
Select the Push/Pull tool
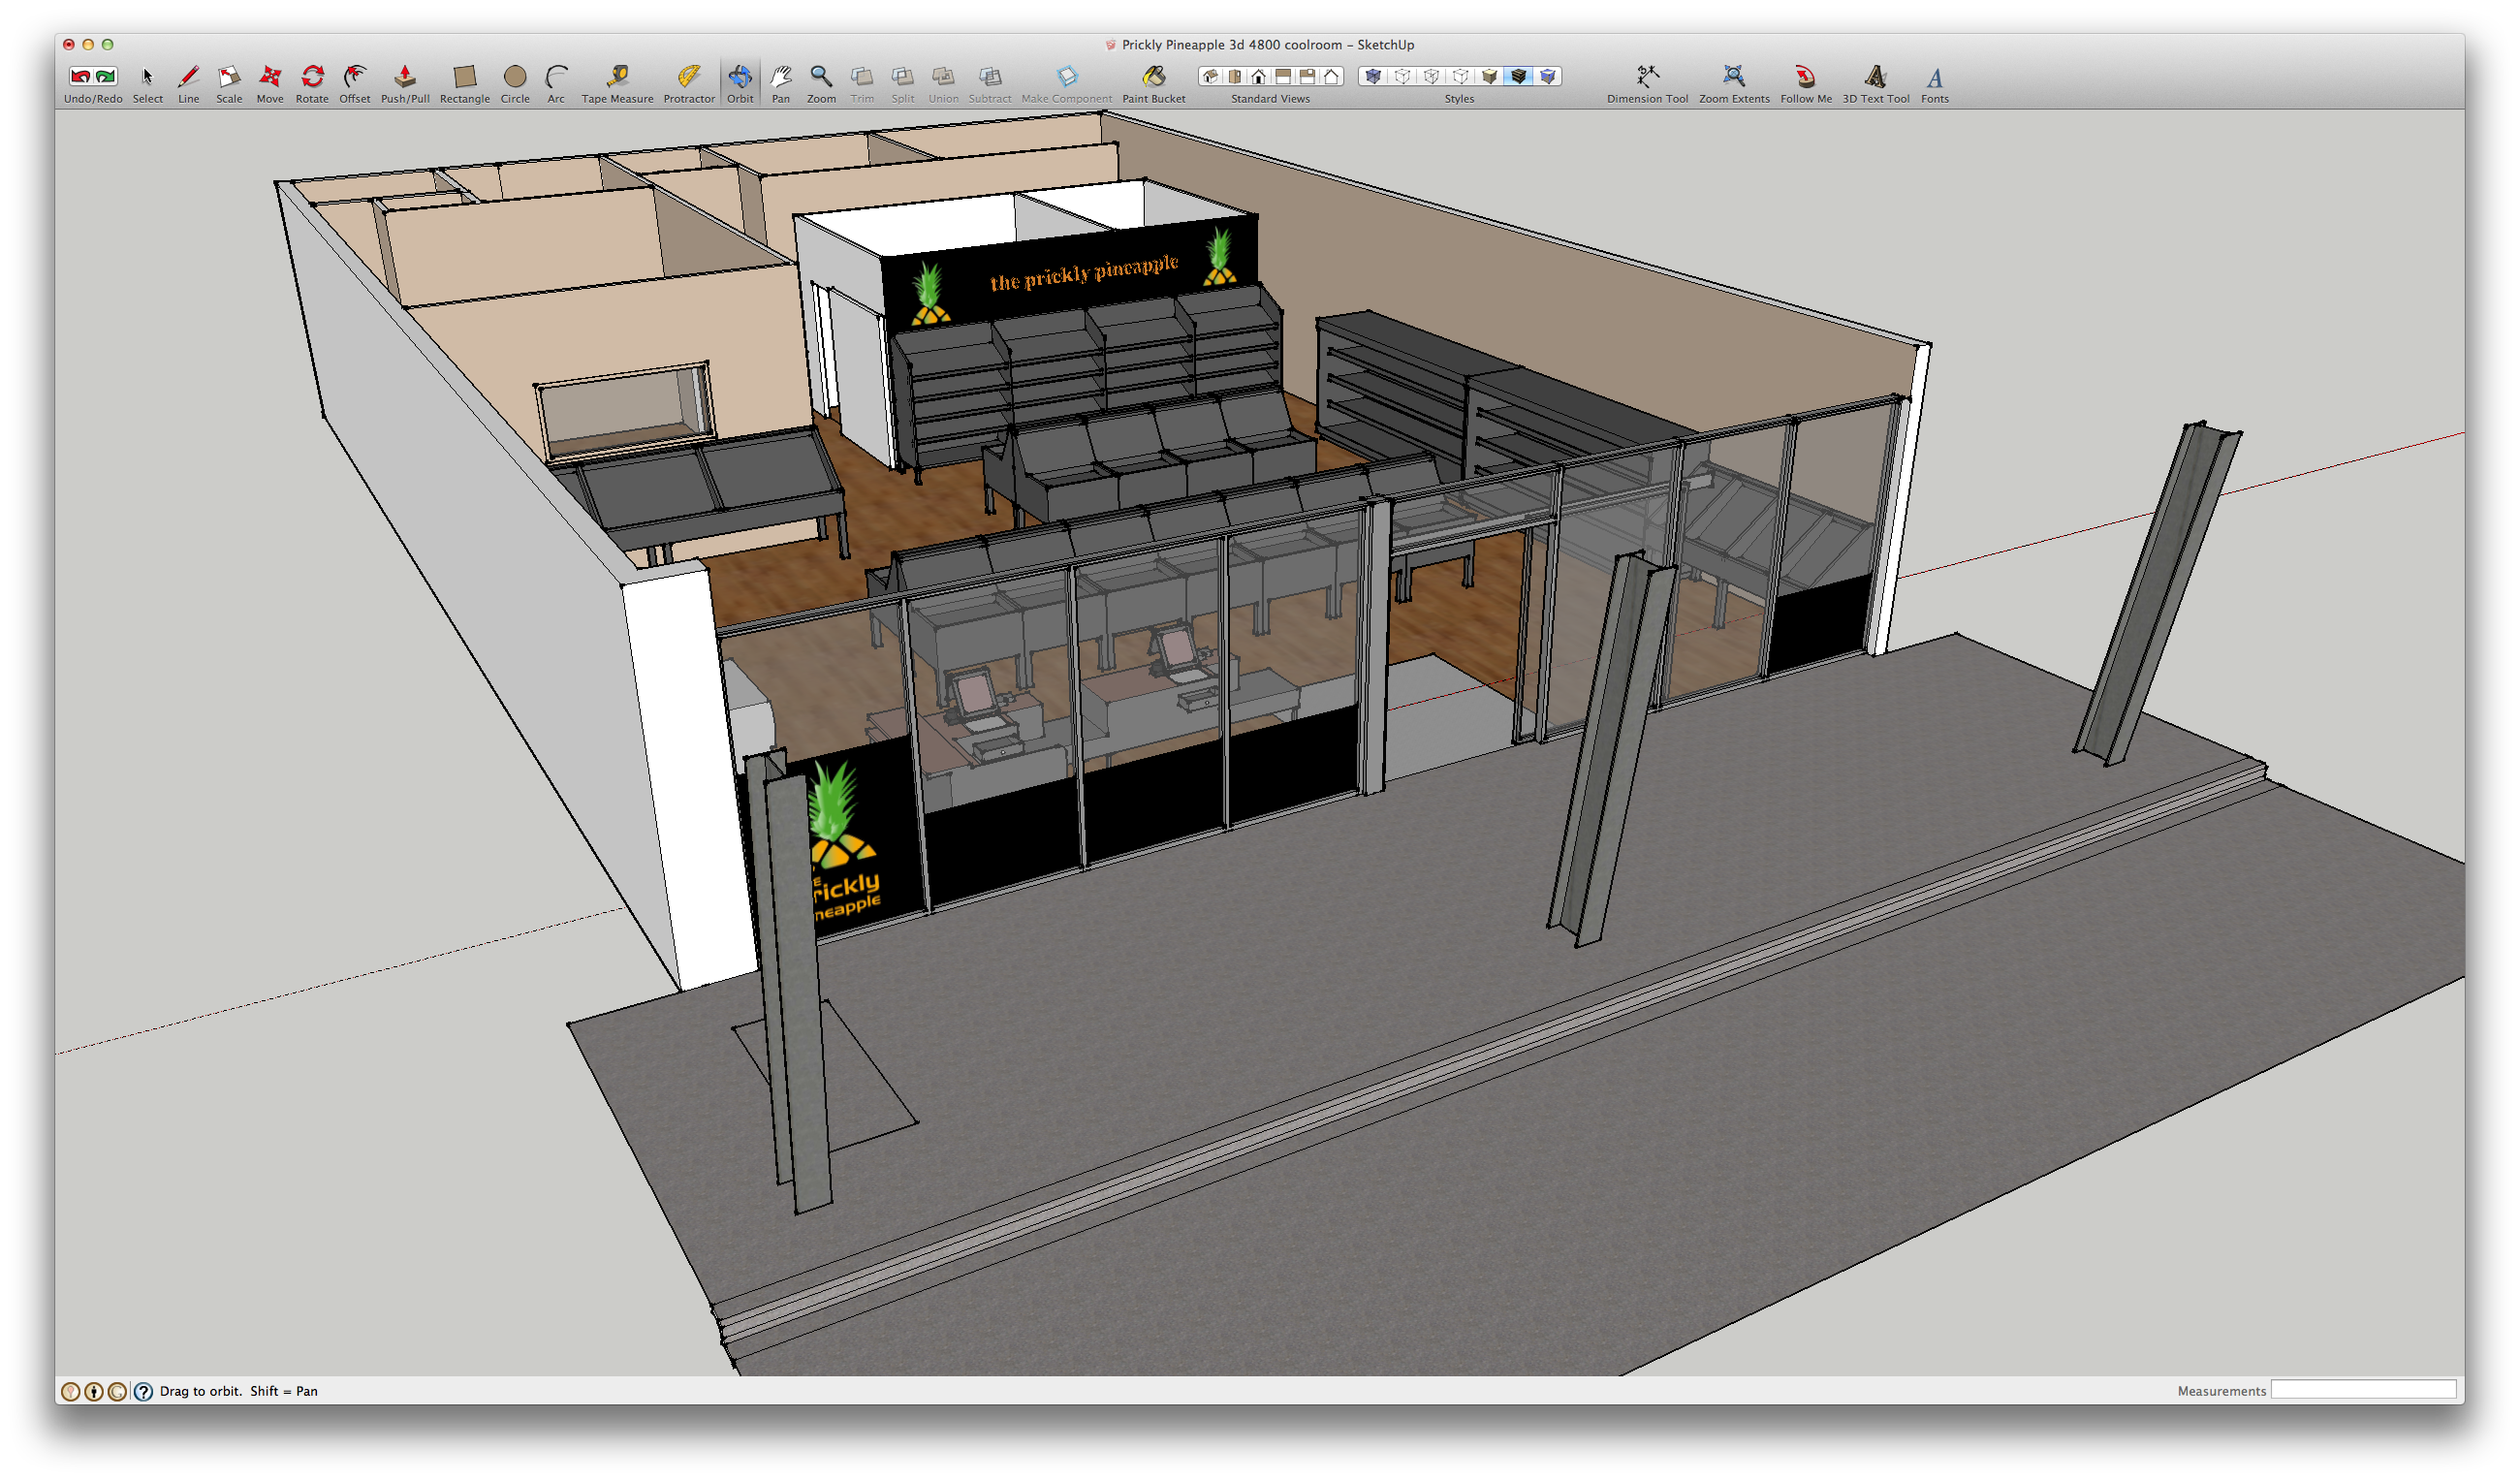[x=404, y=77]
